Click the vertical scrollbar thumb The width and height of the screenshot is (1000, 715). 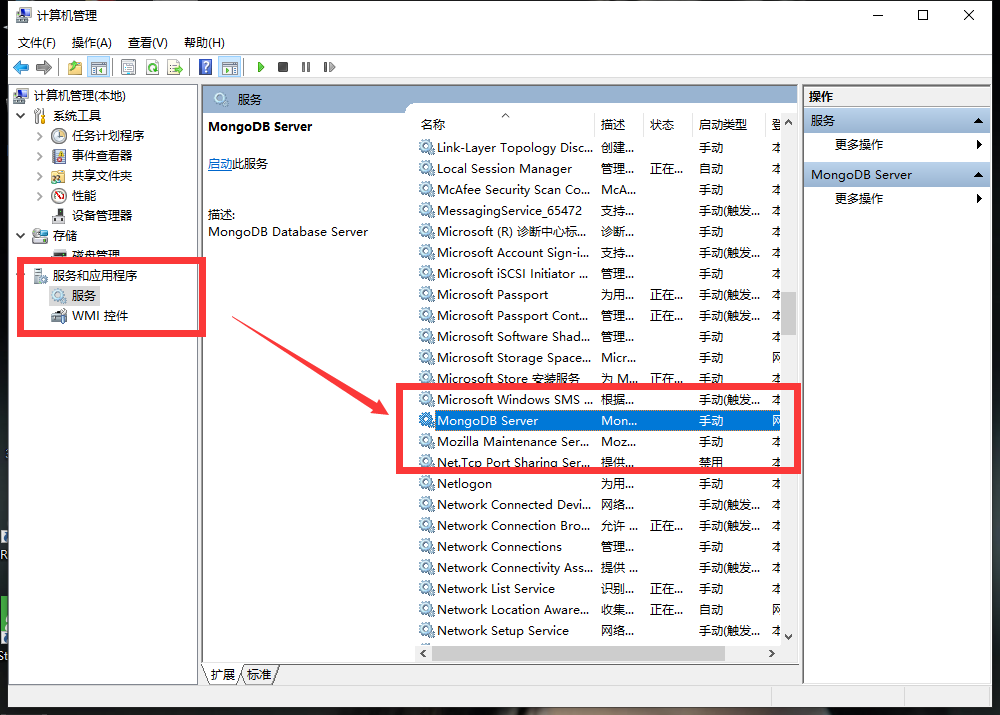point(789,313)
